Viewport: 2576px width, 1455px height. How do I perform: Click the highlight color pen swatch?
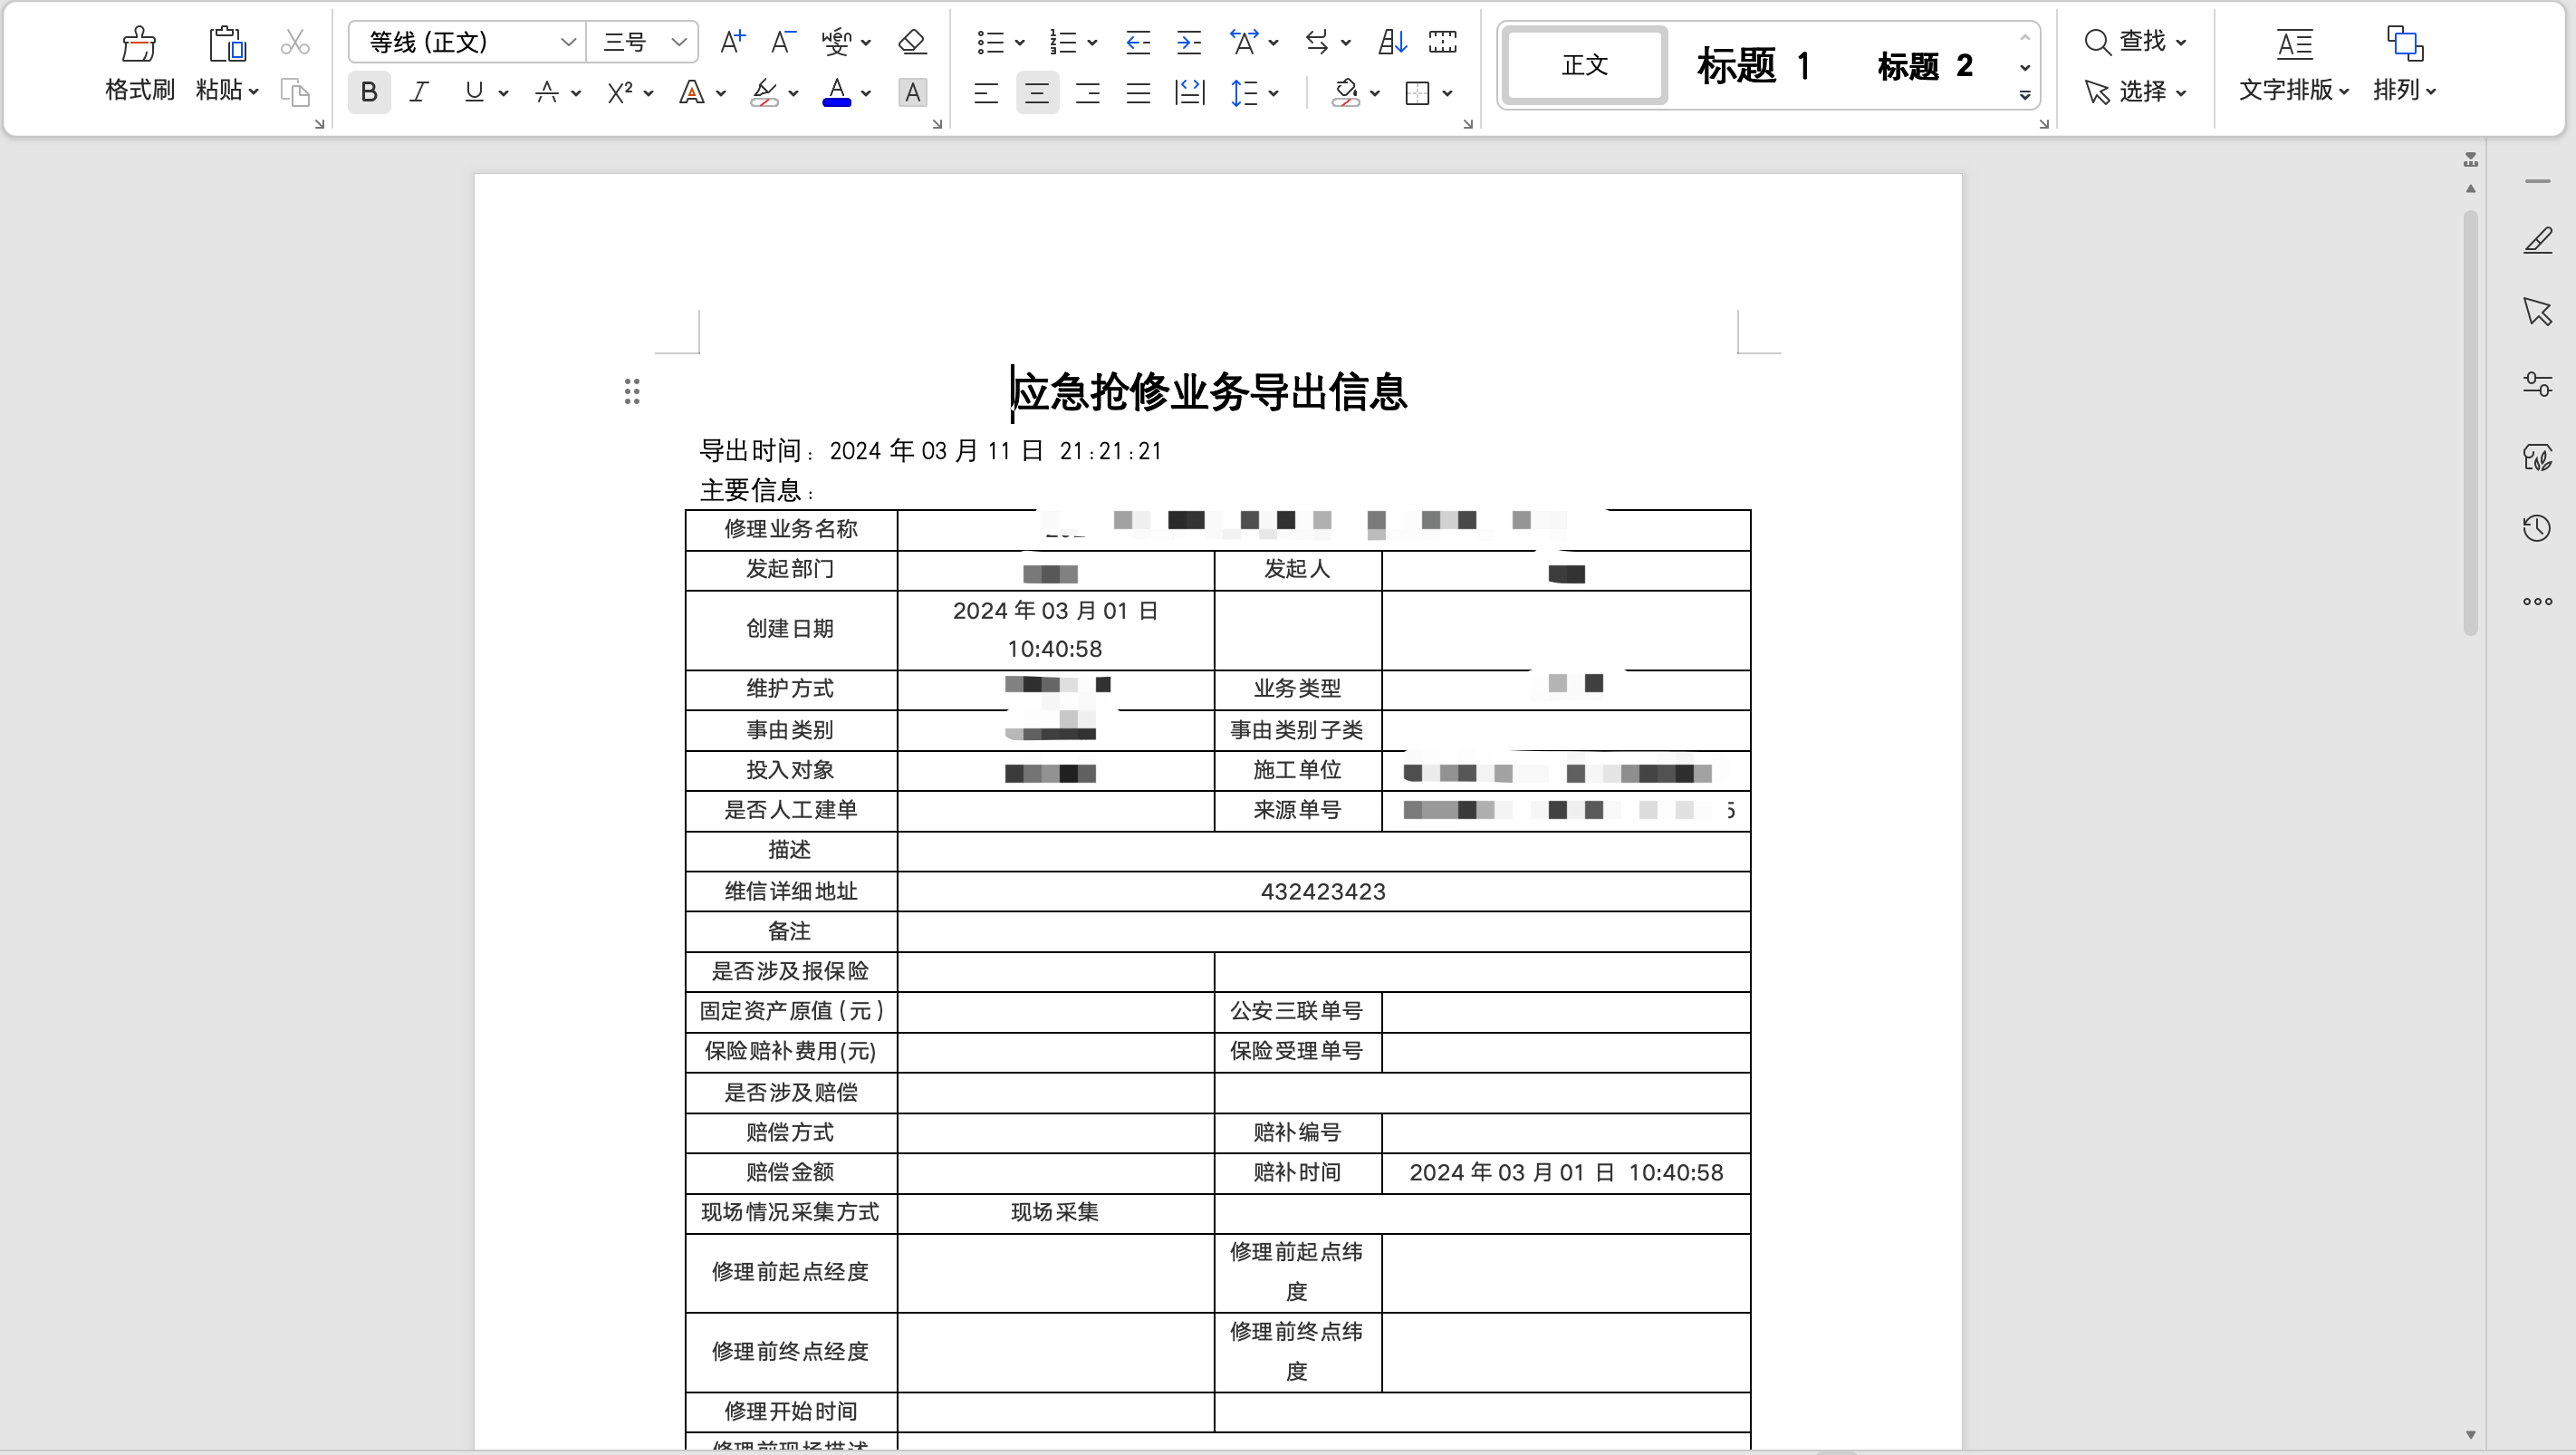(764, 93)
